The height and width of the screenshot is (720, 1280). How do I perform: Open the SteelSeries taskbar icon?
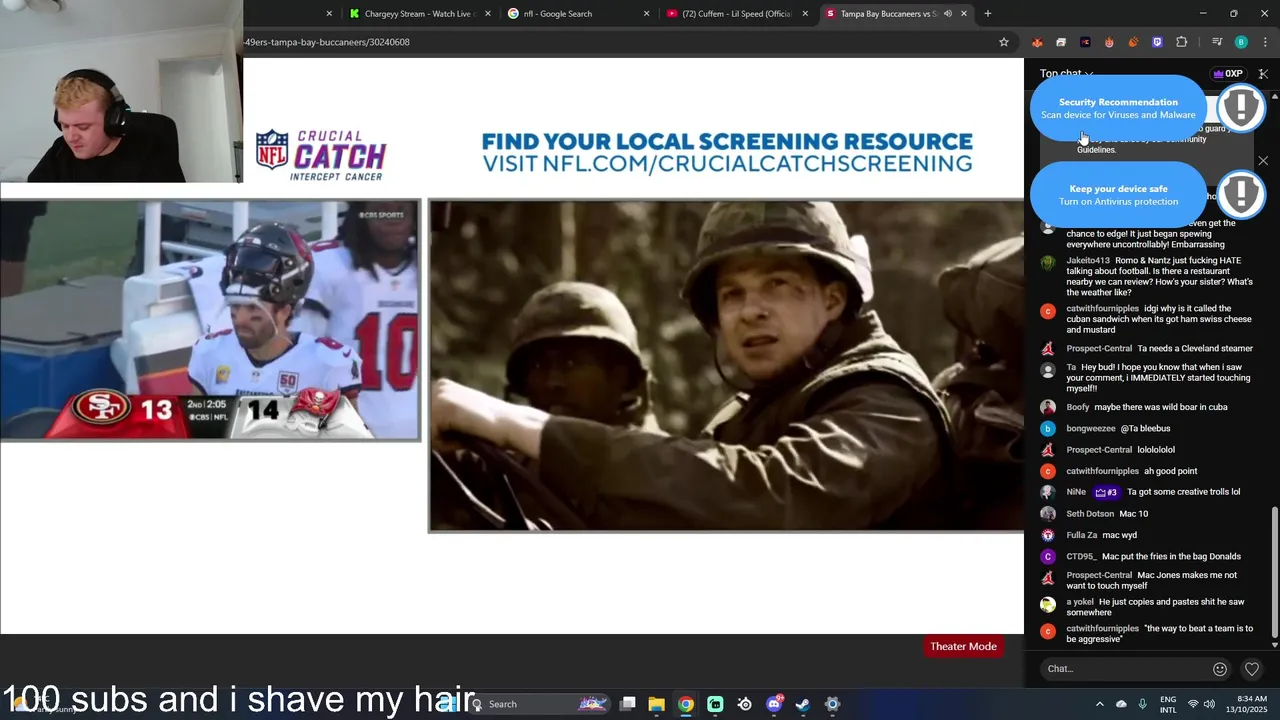[745, 704]
